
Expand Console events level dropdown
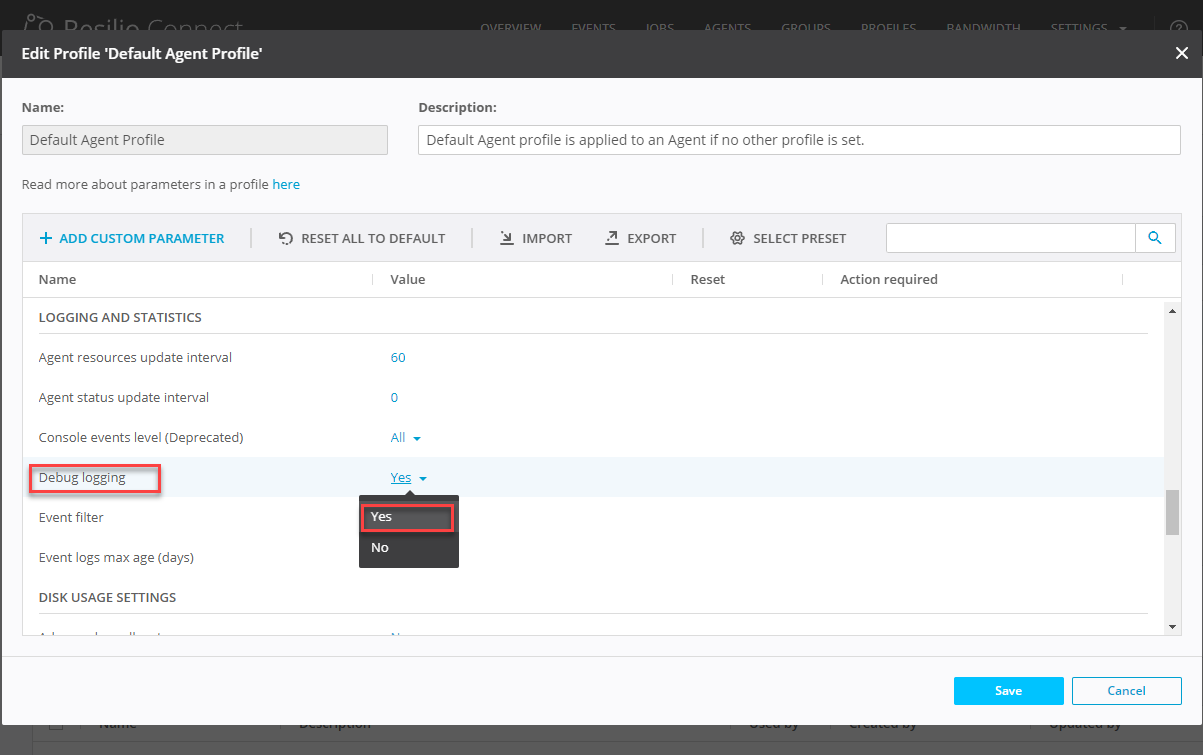point(405,438)
